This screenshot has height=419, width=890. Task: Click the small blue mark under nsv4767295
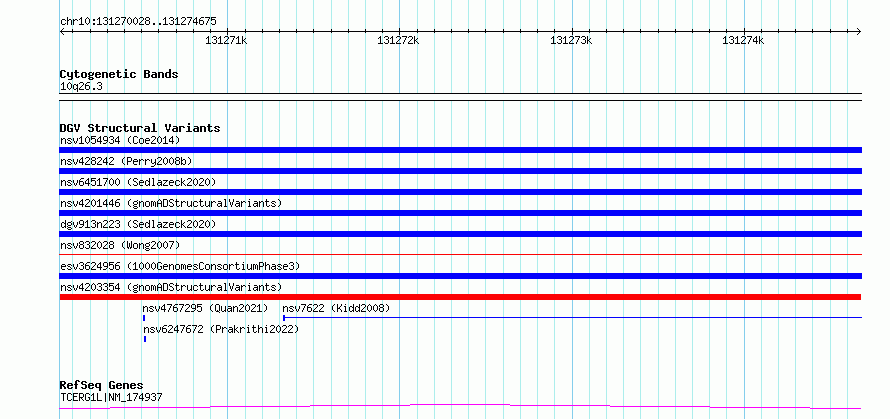pos(144,318)
